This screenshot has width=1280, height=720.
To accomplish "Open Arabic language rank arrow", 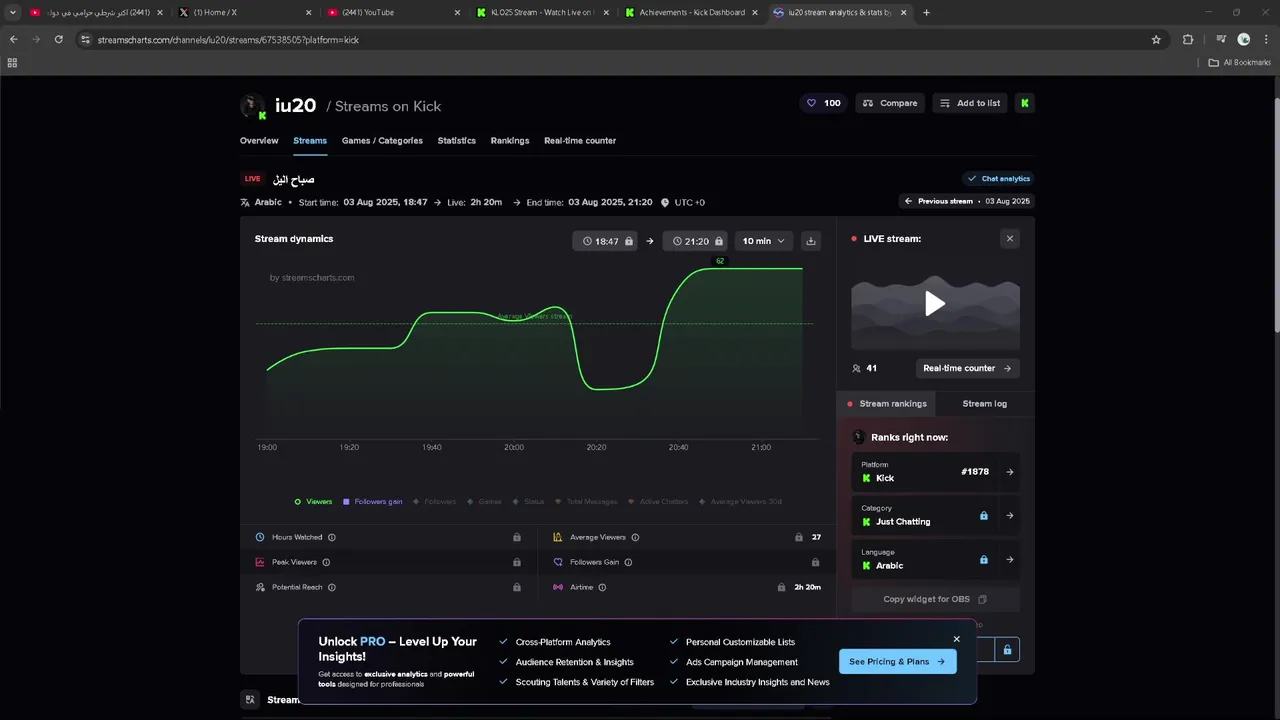I will pyautogui.click(x=1010, y=560).
